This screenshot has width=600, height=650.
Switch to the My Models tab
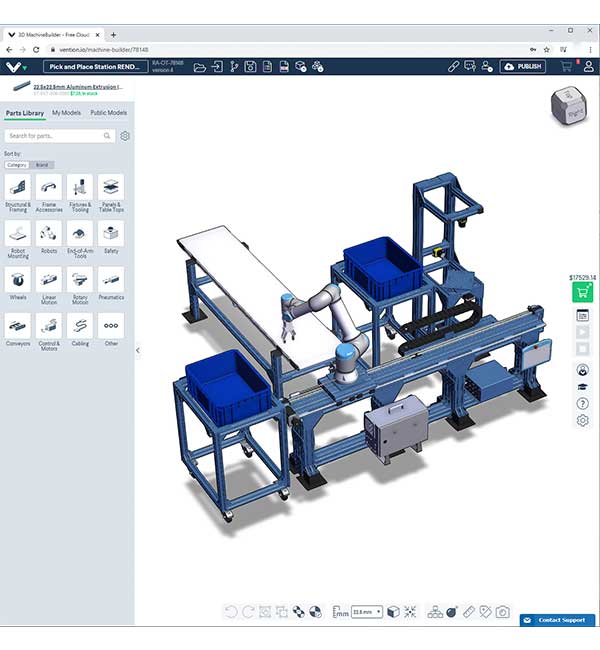pos(67,113)
